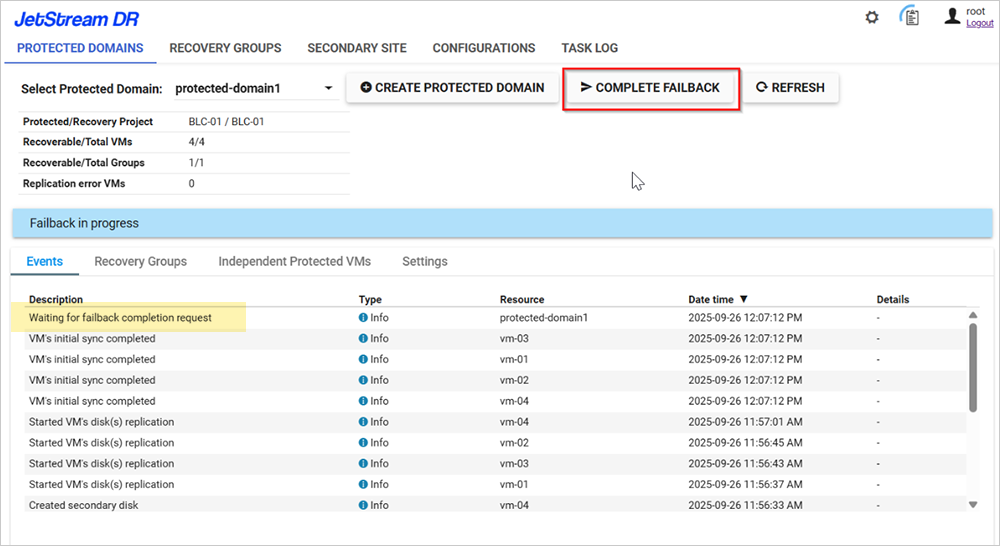Click the Date time sort arrow
The width and height of the screenshot is (1000, 546).
[744, 299]
